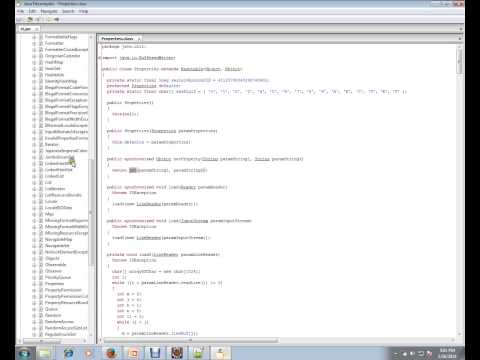Viewport: 480px width, 360px height.
Task: Follow the Reader link in load method
Action: tap(188, 187)
